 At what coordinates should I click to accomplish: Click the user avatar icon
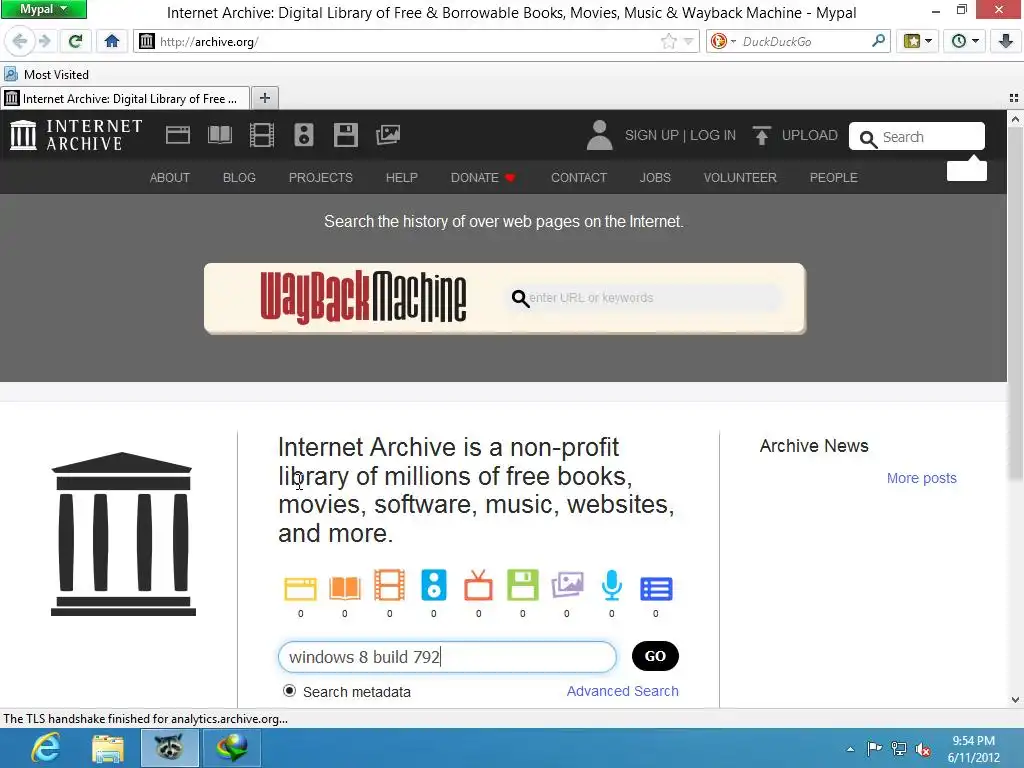pos(600,135)
